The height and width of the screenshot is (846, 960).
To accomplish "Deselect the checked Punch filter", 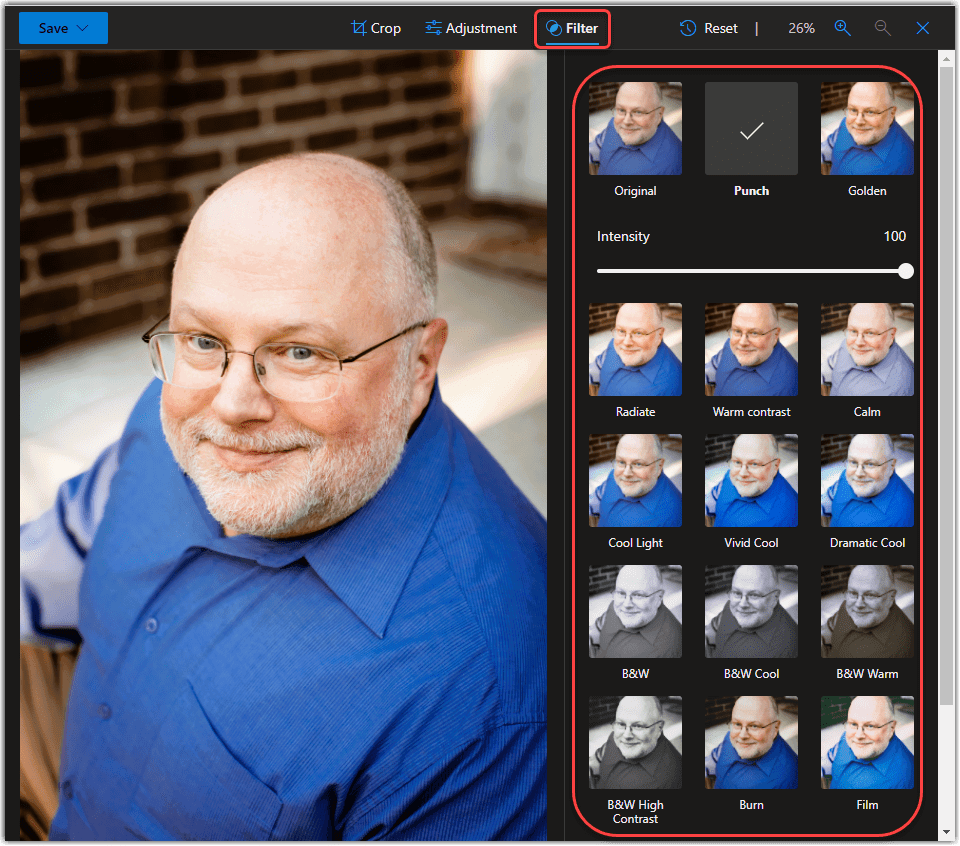I will pos(751,129).
